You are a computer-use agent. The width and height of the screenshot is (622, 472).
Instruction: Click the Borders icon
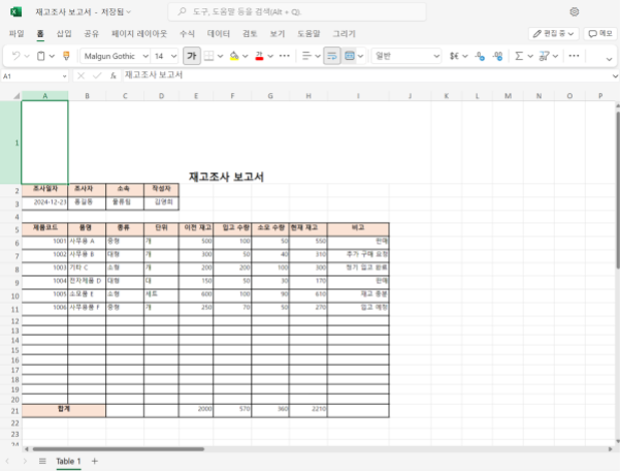(209, 56)
